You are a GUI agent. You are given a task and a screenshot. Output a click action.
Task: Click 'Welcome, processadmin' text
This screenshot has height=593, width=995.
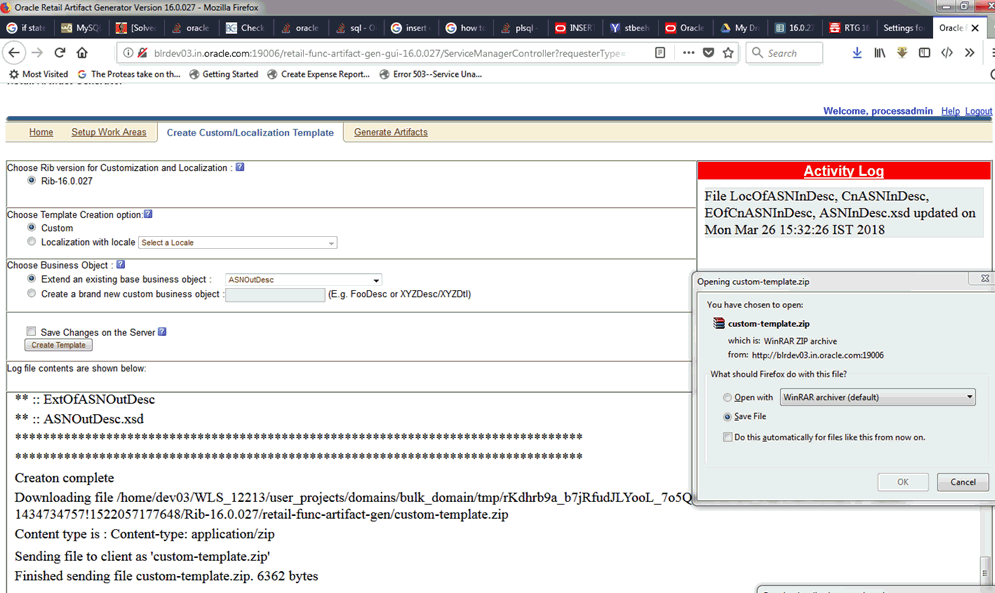tap(878, 111)
